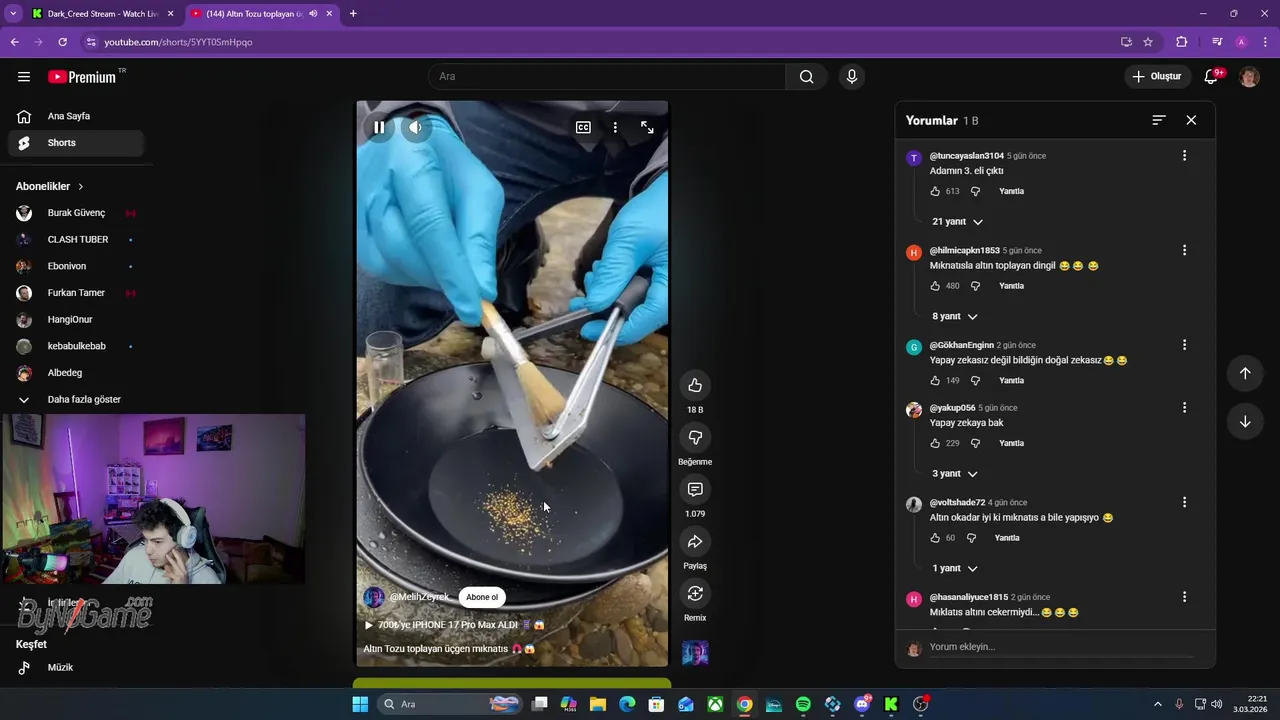
Task: Show hidden system tray icons
Action: click(1158, 704)
